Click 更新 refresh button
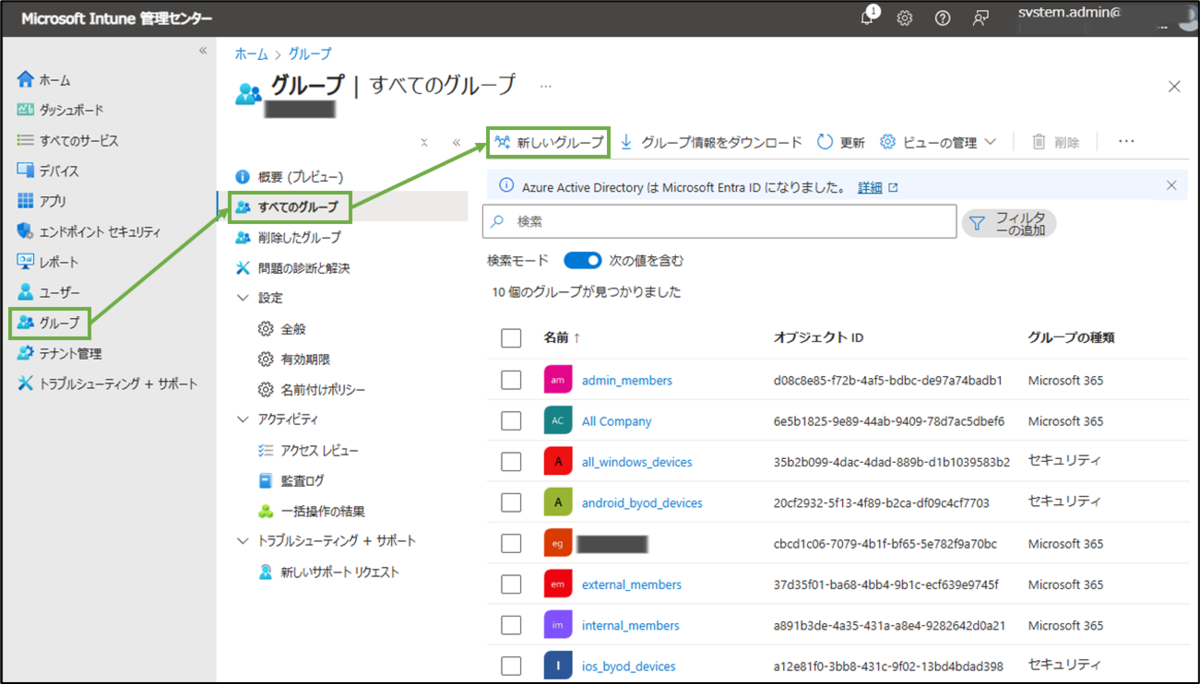This screenshot has width=1200, height=684. (x=841, y=142)
